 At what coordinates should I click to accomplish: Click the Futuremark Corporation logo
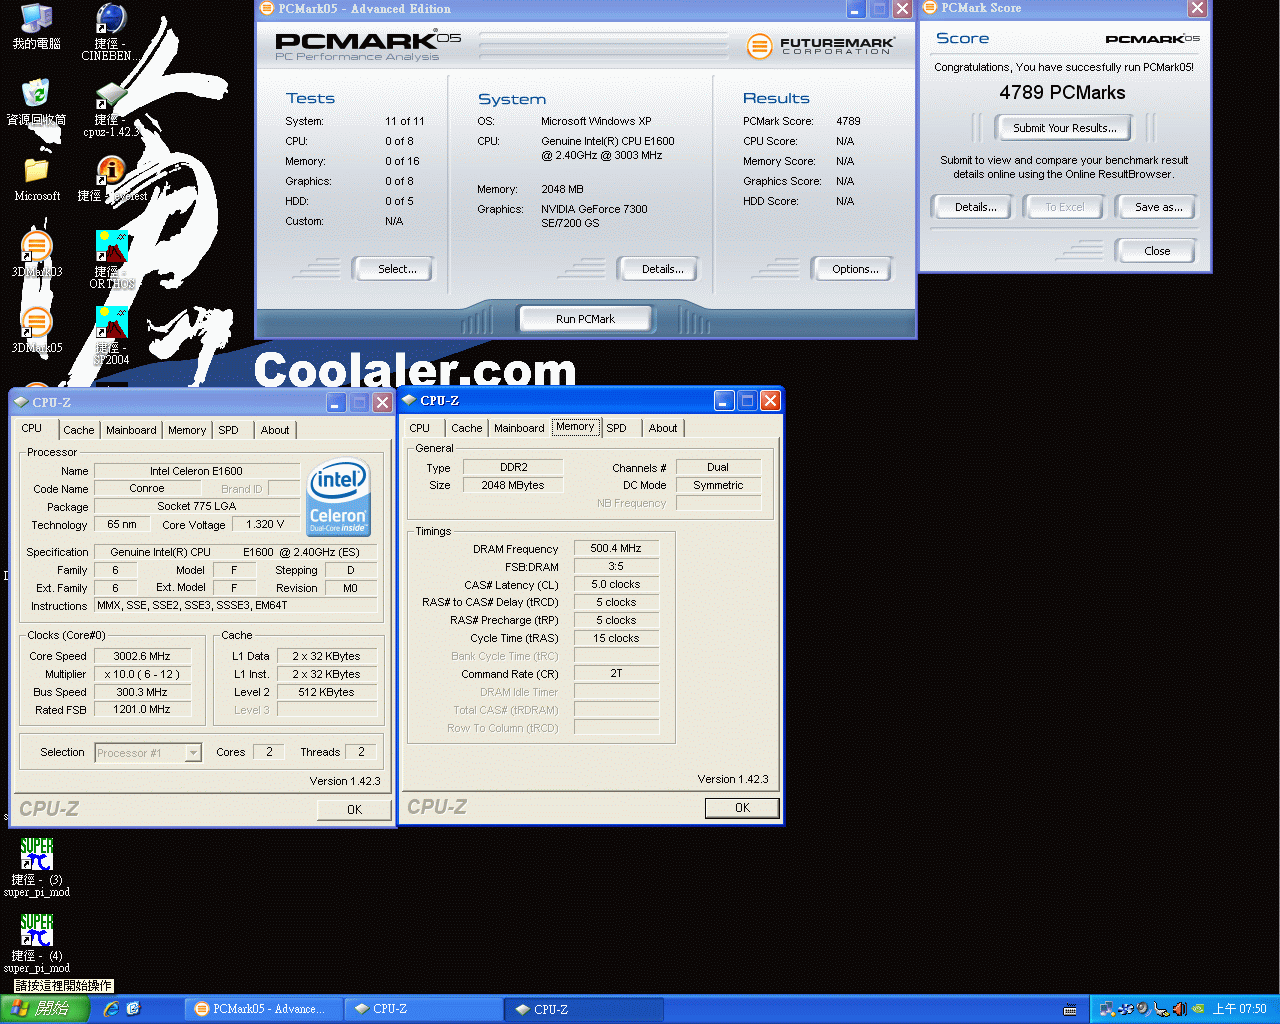point(820,46)
